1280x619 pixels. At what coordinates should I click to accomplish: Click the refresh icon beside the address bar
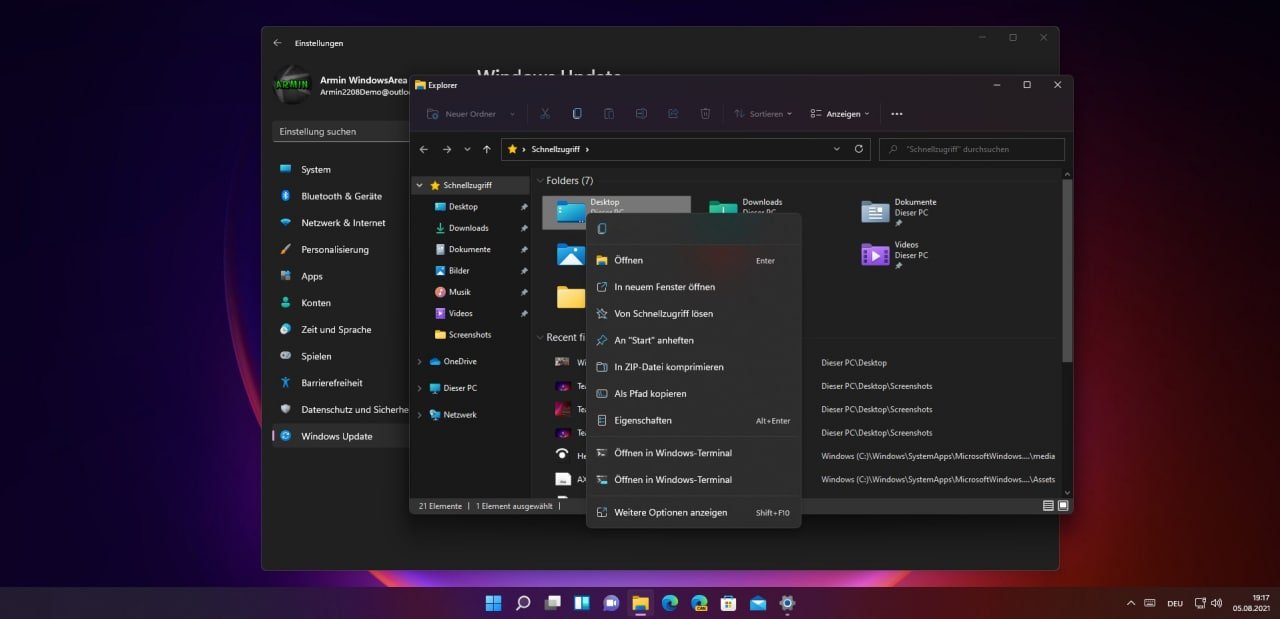pos(858,149)
